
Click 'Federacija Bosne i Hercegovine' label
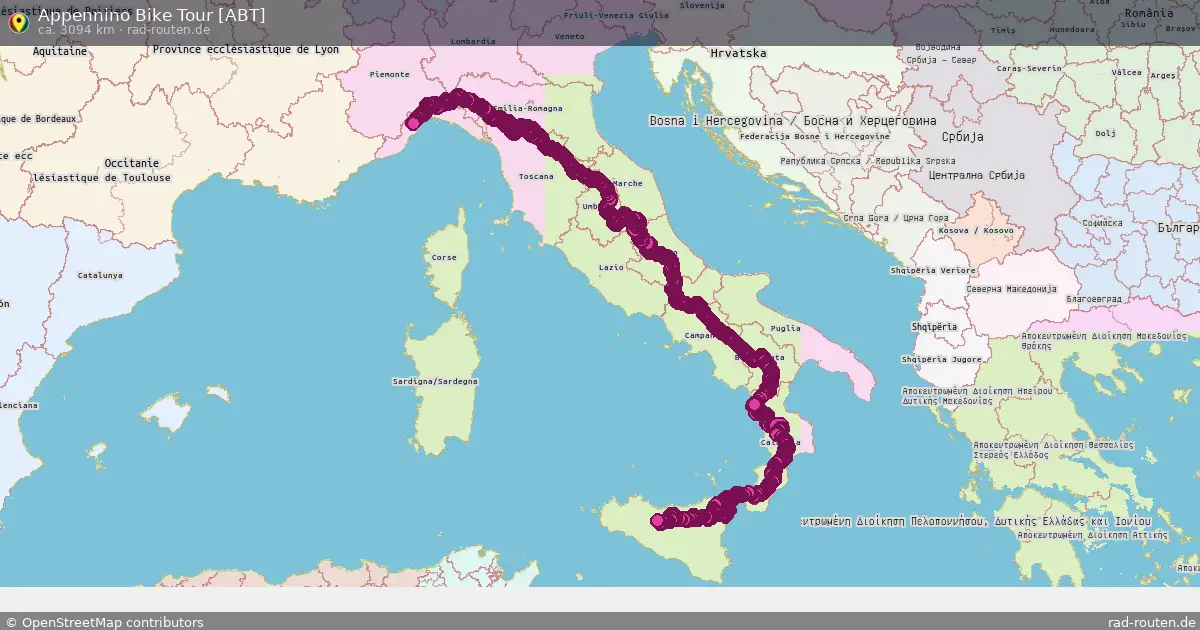point(813,135)
